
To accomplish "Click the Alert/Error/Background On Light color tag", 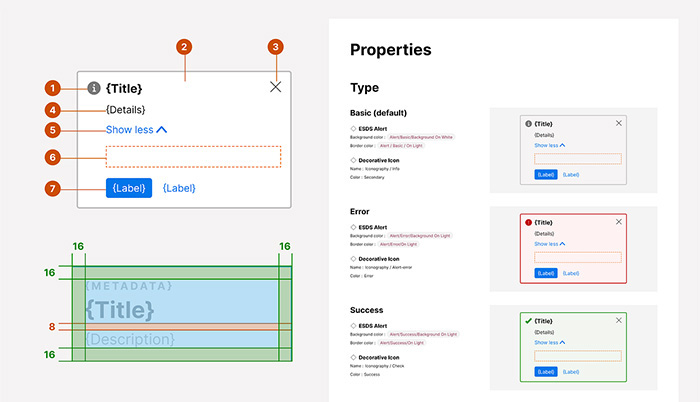I will click(424, 234).
